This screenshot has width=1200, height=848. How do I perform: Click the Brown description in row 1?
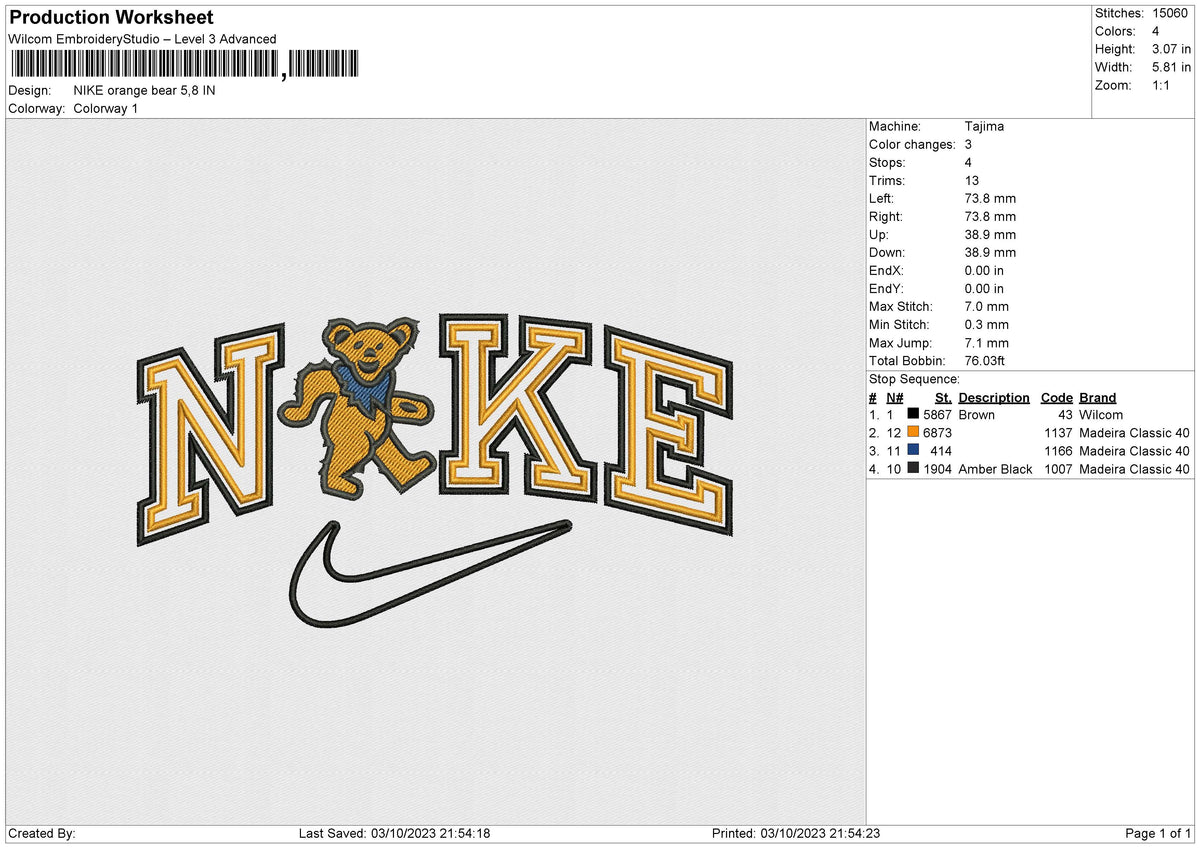[x=976, y=415]
